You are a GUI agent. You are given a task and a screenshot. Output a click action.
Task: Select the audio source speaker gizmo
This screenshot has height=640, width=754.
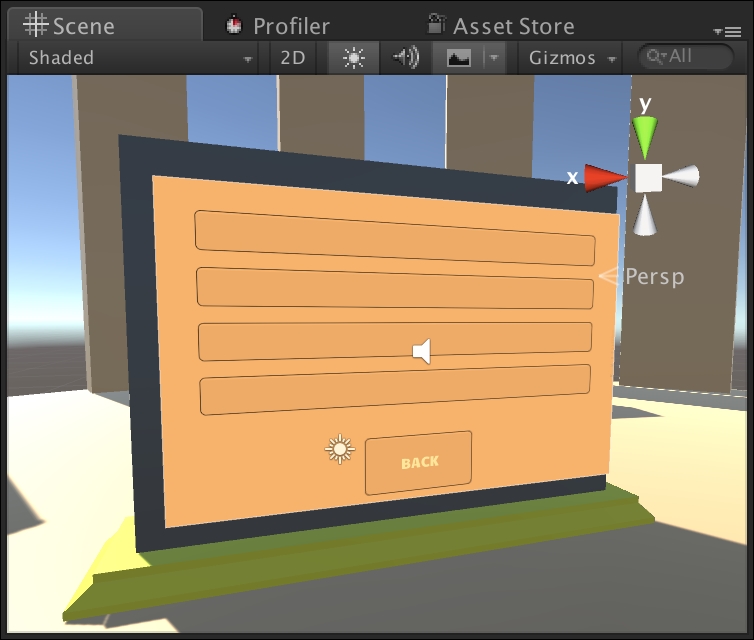422,351
